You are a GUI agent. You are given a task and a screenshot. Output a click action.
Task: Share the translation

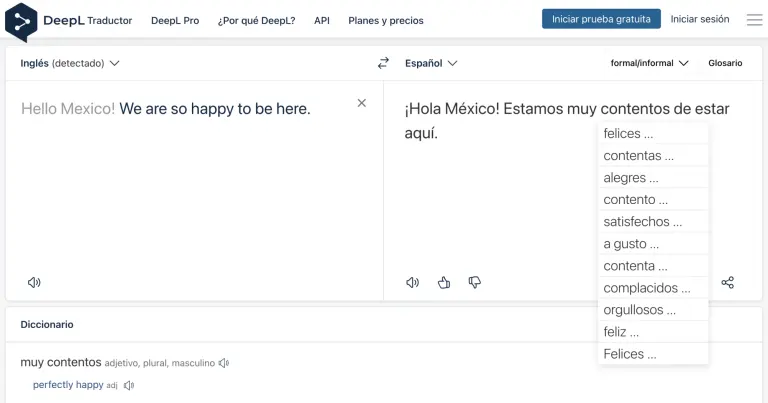point(727,282)
